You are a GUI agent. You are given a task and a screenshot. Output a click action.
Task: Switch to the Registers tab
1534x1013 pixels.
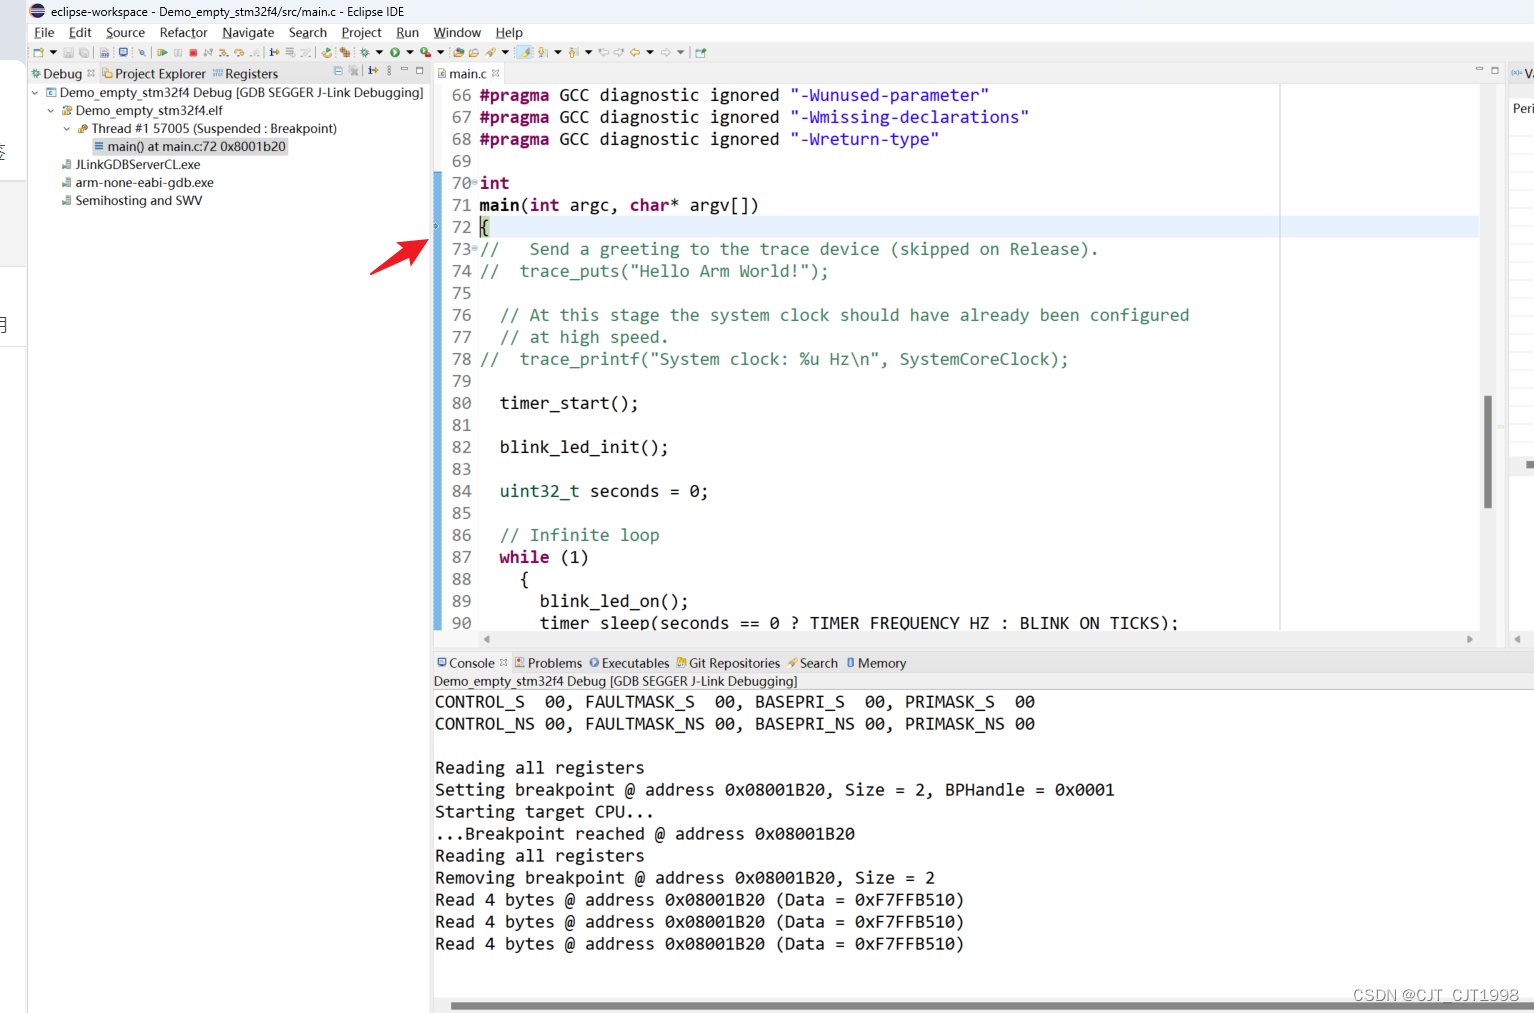[245, 73]
